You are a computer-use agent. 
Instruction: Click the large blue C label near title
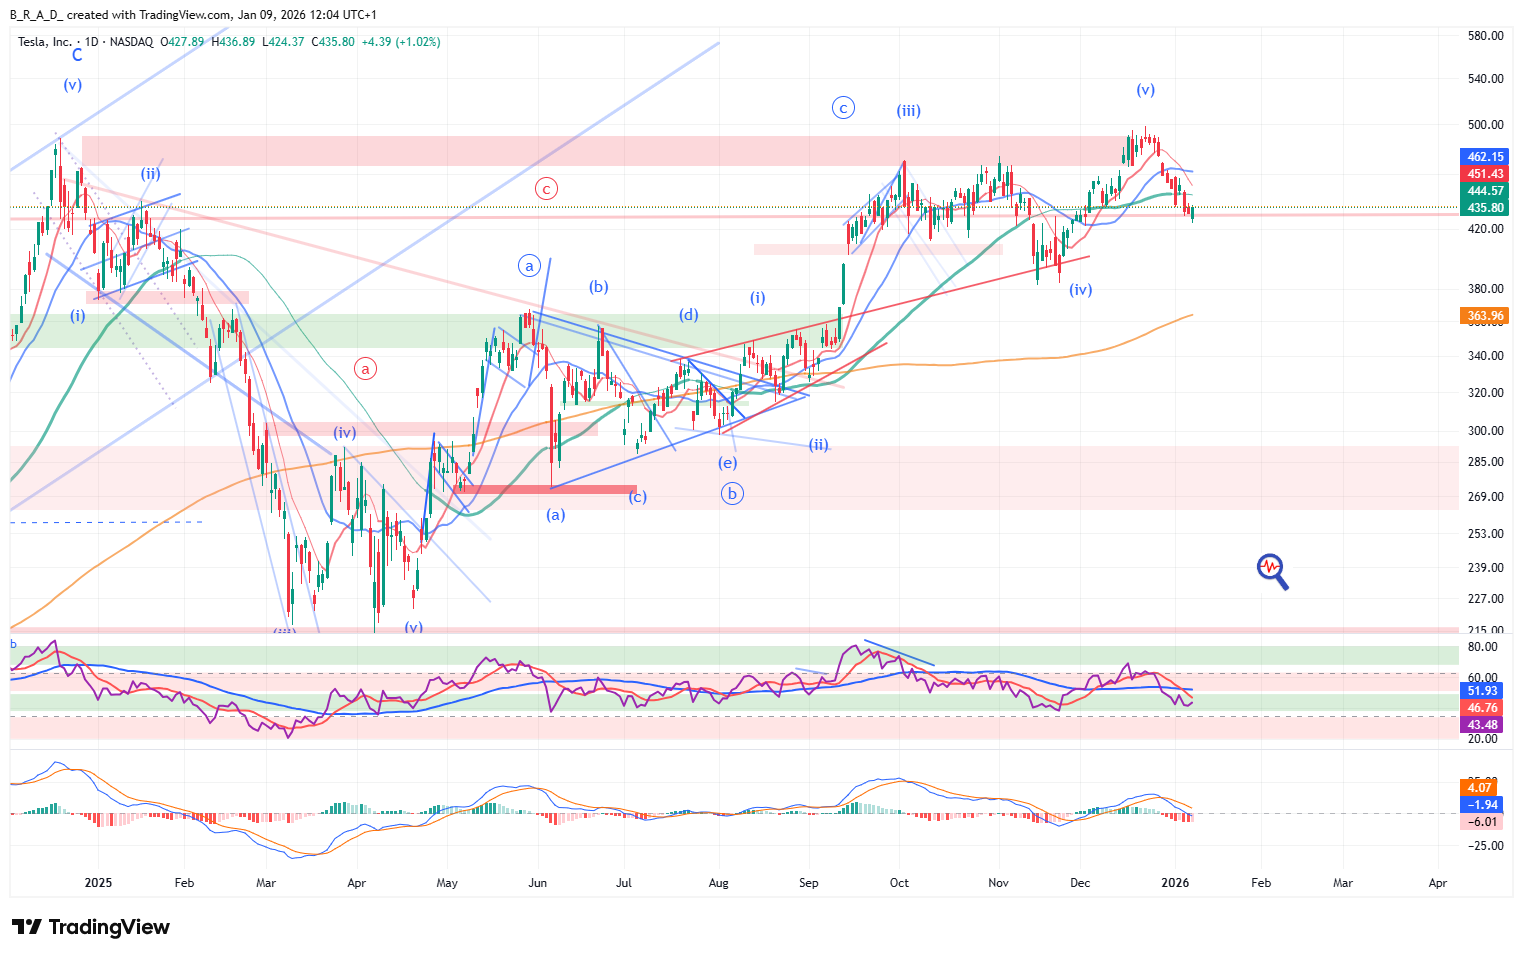coord(77,56)
